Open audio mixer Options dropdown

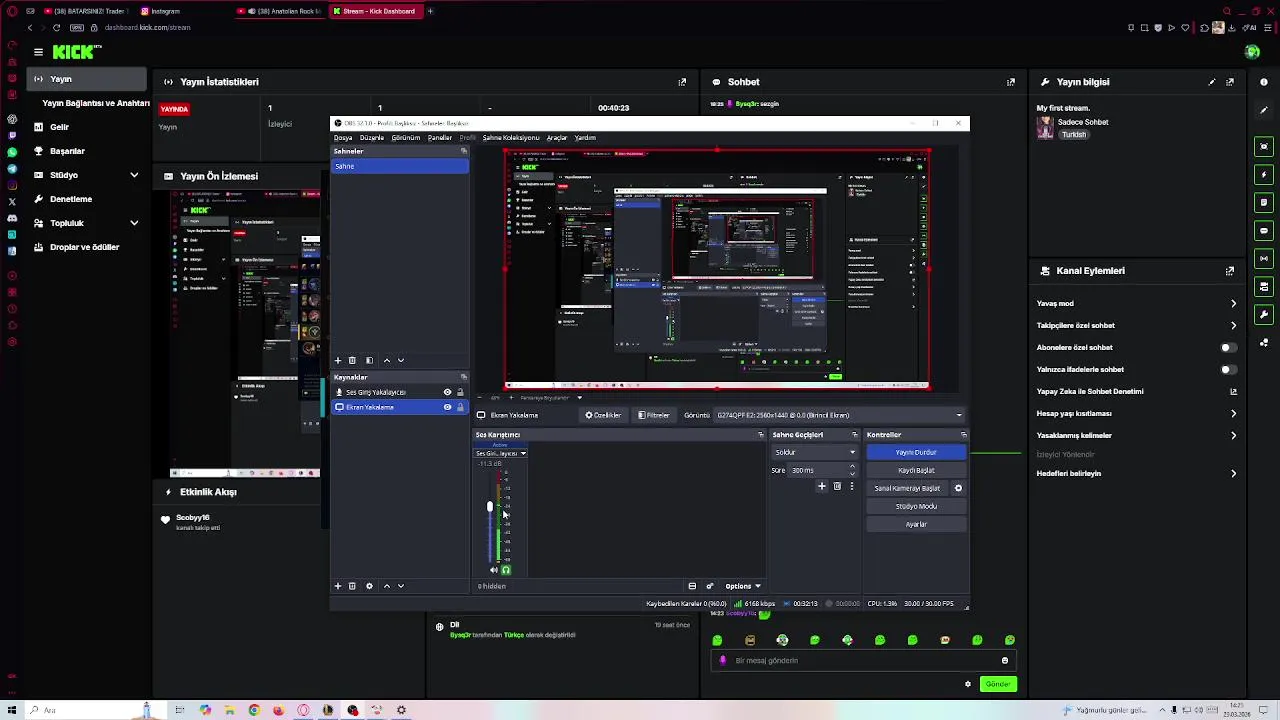click(x=743, y=586)
